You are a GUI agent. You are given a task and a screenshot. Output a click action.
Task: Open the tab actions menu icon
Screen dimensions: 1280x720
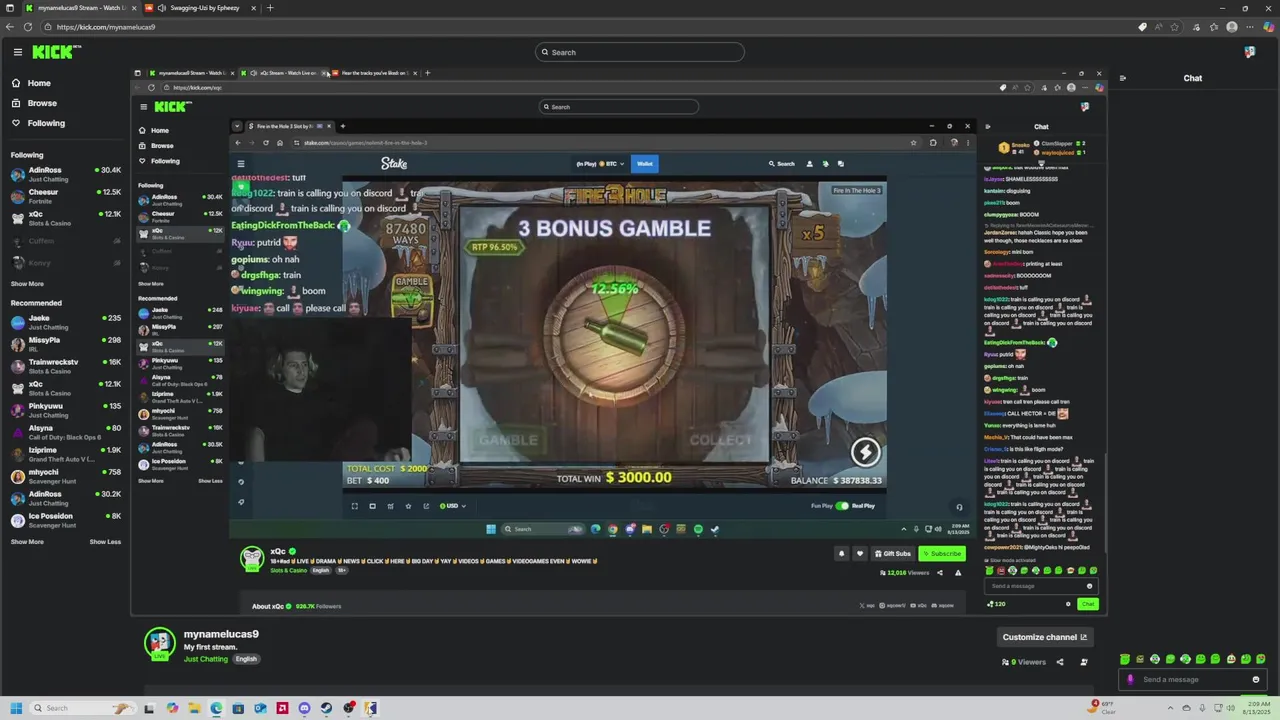point(8,8)
